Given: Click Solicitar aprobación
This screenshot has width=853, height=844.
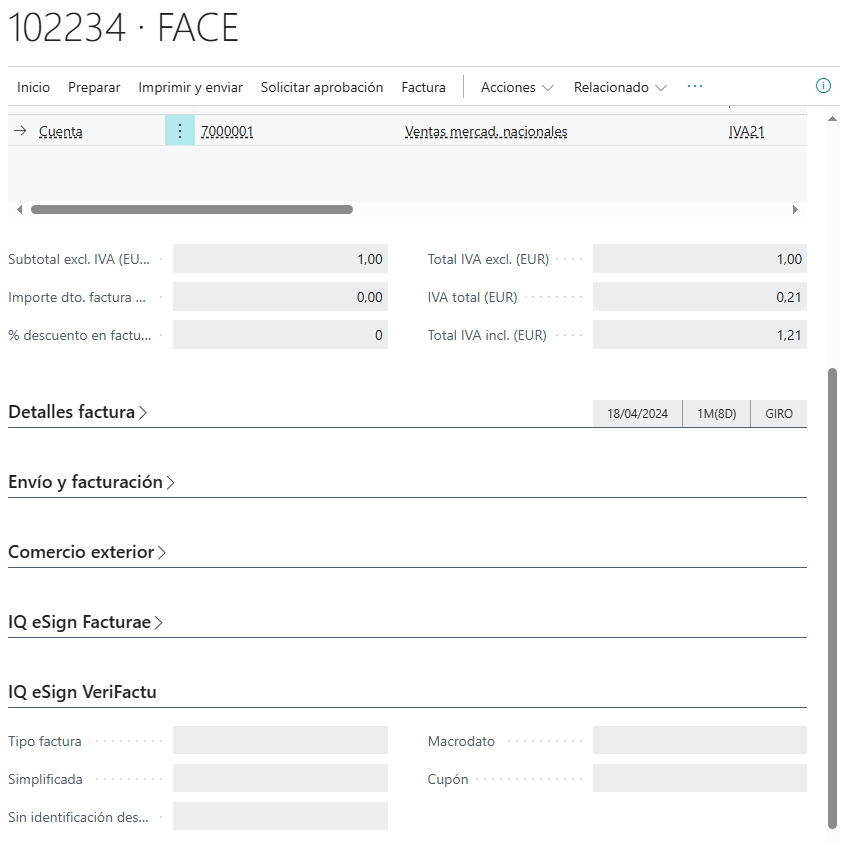Looking at the screenshot, I should (322, 87).
